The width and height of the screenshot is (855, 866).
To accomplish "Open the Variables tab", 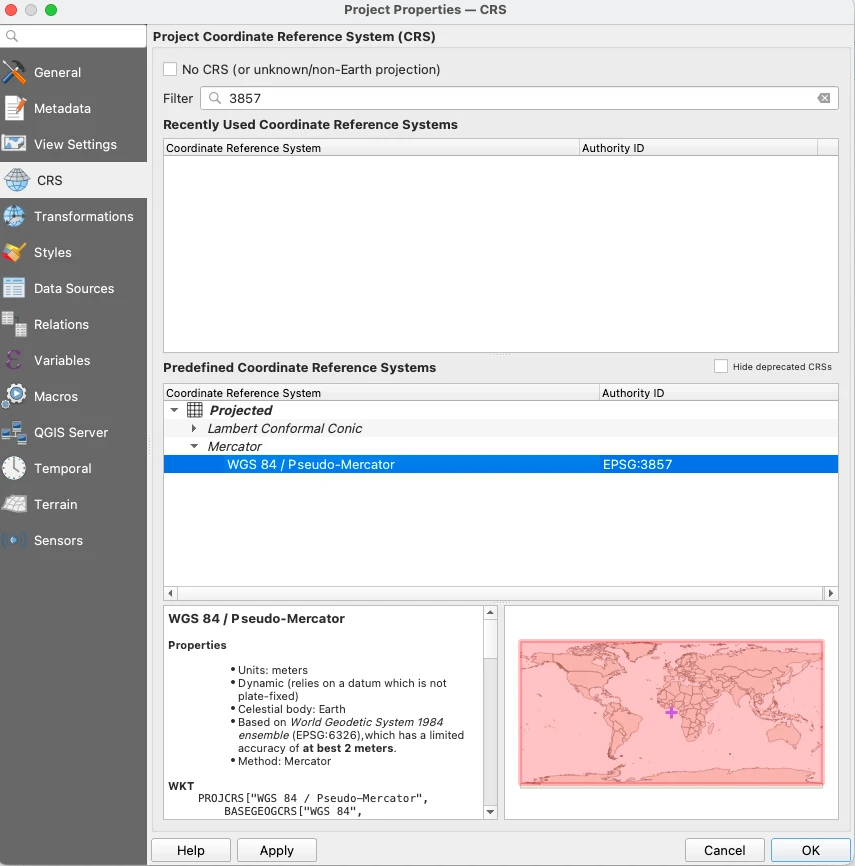I will tap(73, 360).
